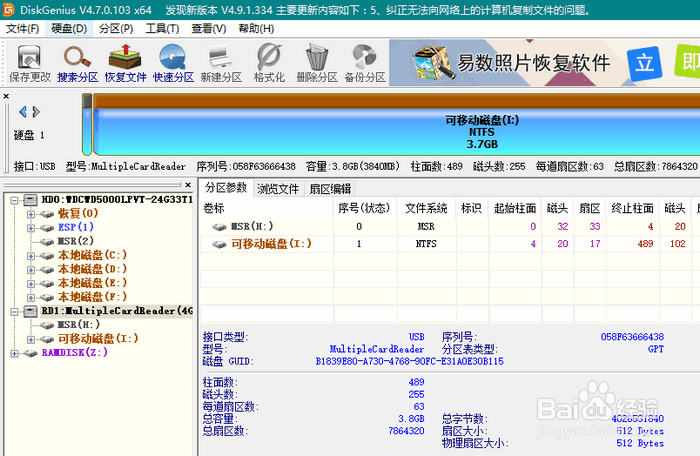Image resolution: width=700 pixels, height=456 pixels.
Task: Expand the 本地磁盘(E:) tree node
Action: [30, 284]
